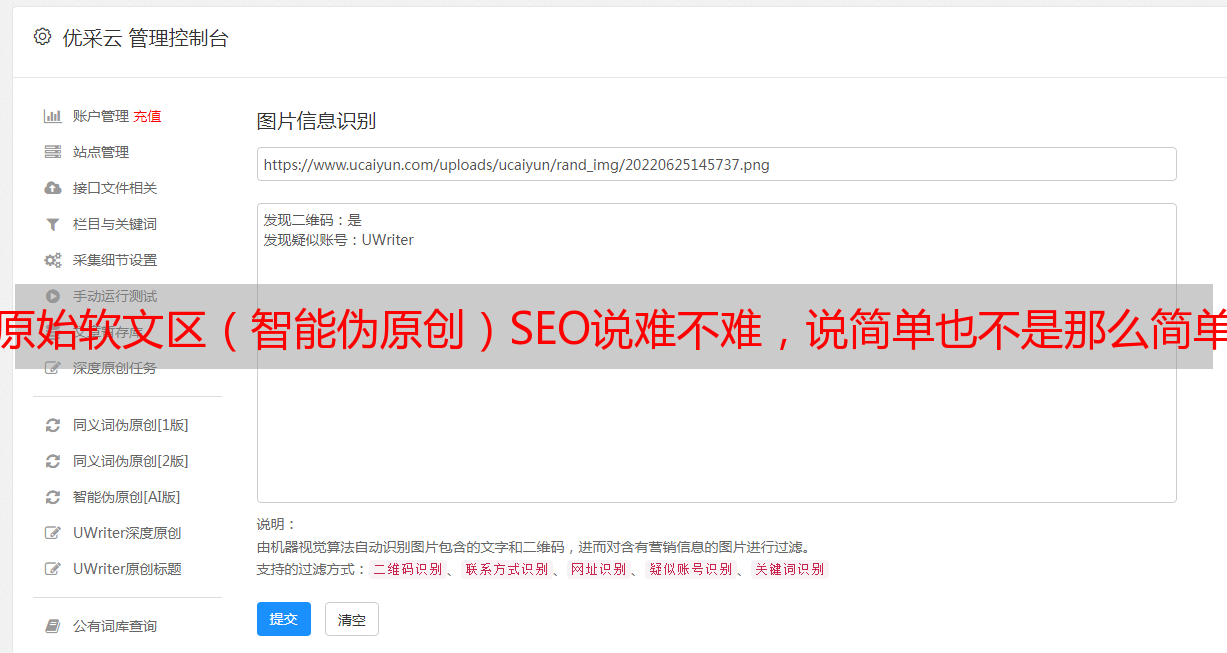This screenshot has width=1227, height=653.
Task: Click the 说明： label
Action: coord(277,524)
